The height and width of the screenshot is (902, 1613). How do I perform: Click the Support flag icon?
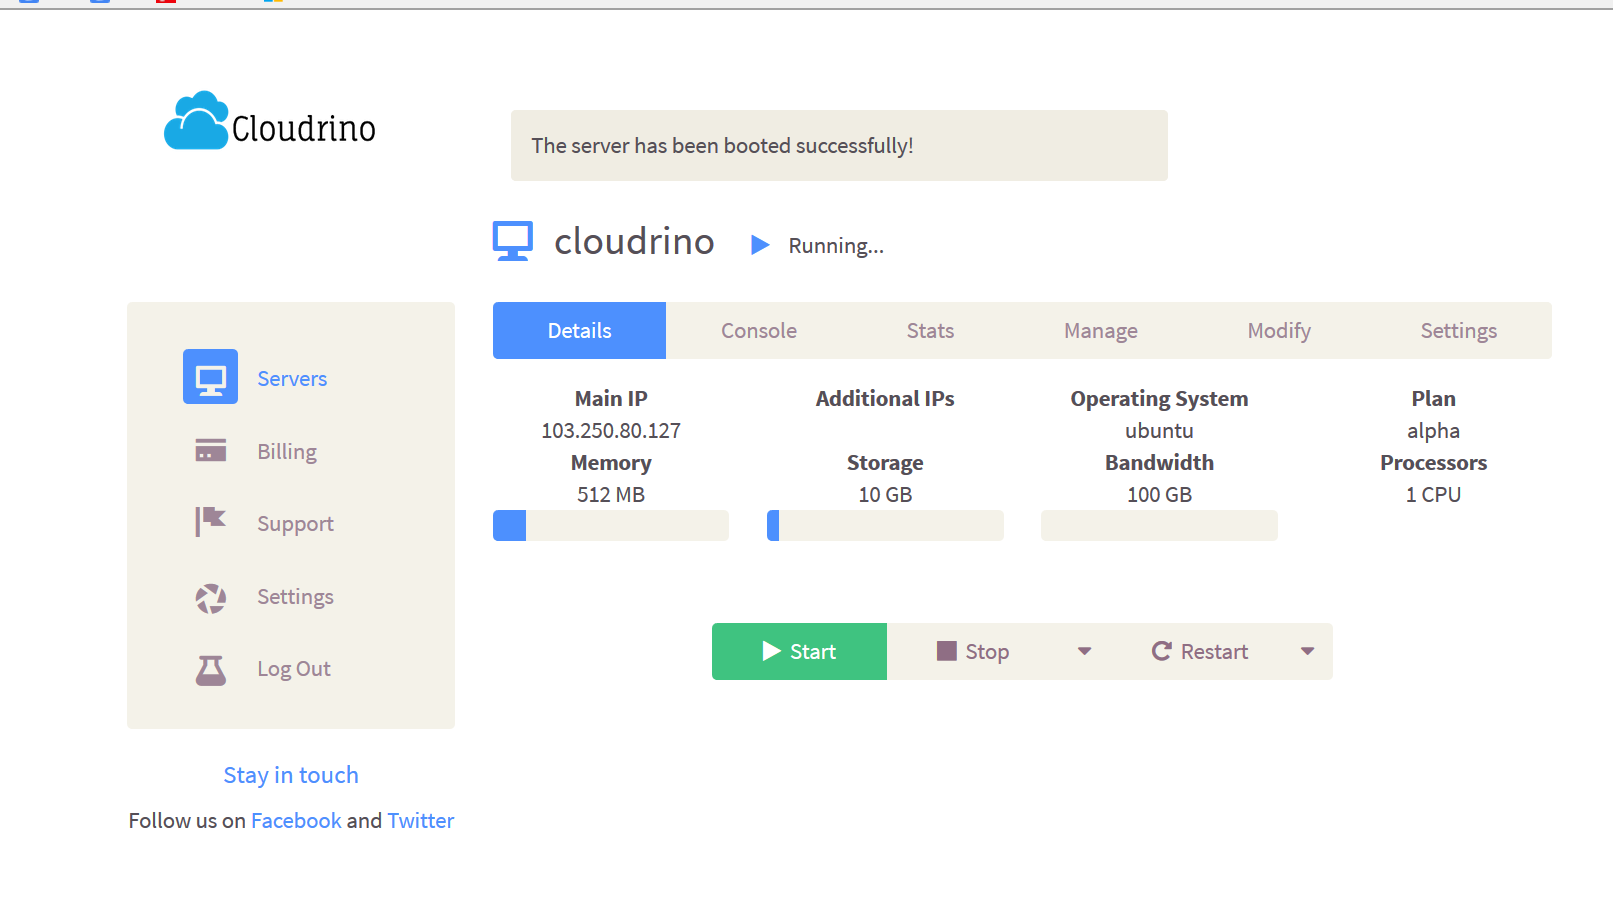(210, 522)
